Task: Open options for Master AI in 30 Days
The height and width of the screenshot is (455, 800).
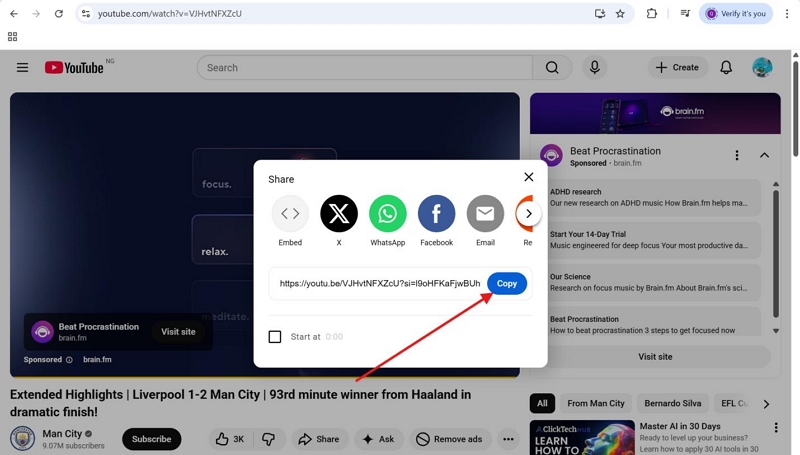Action: pos(776,427)
